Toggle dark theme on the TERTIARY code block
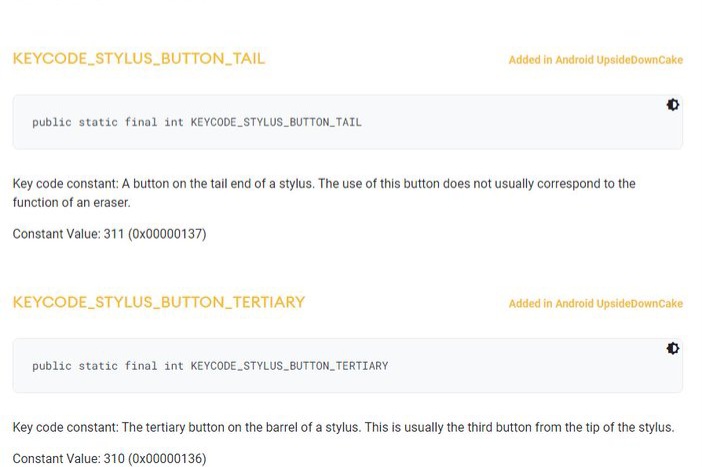 [x=673, y=348]
